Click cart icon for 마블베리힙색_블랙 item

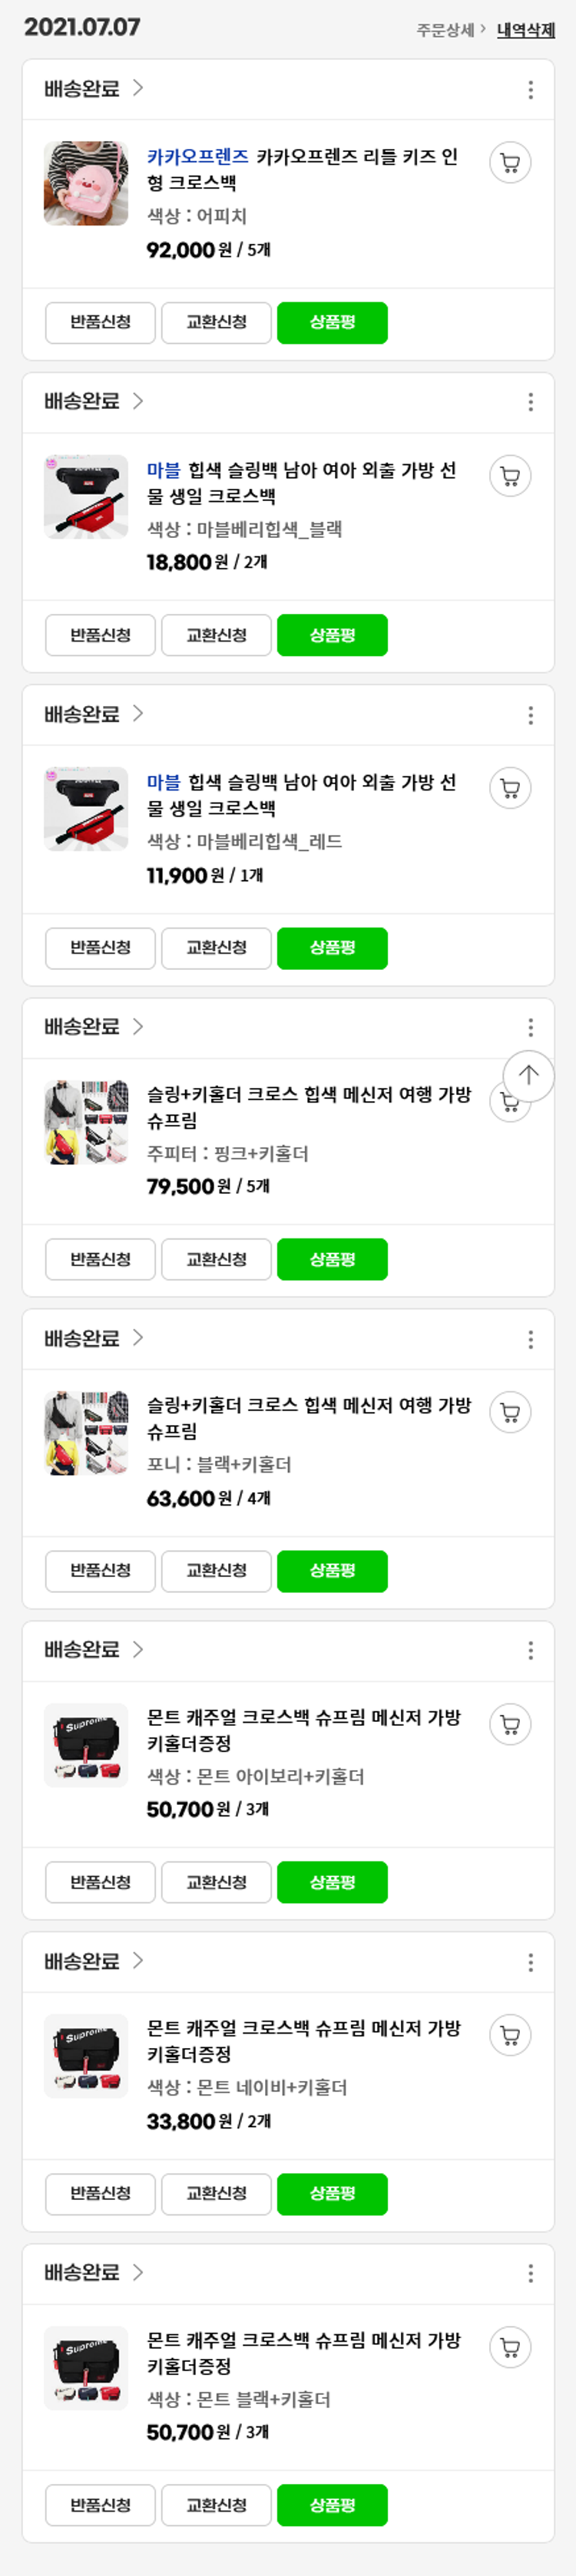pos(510,476)
